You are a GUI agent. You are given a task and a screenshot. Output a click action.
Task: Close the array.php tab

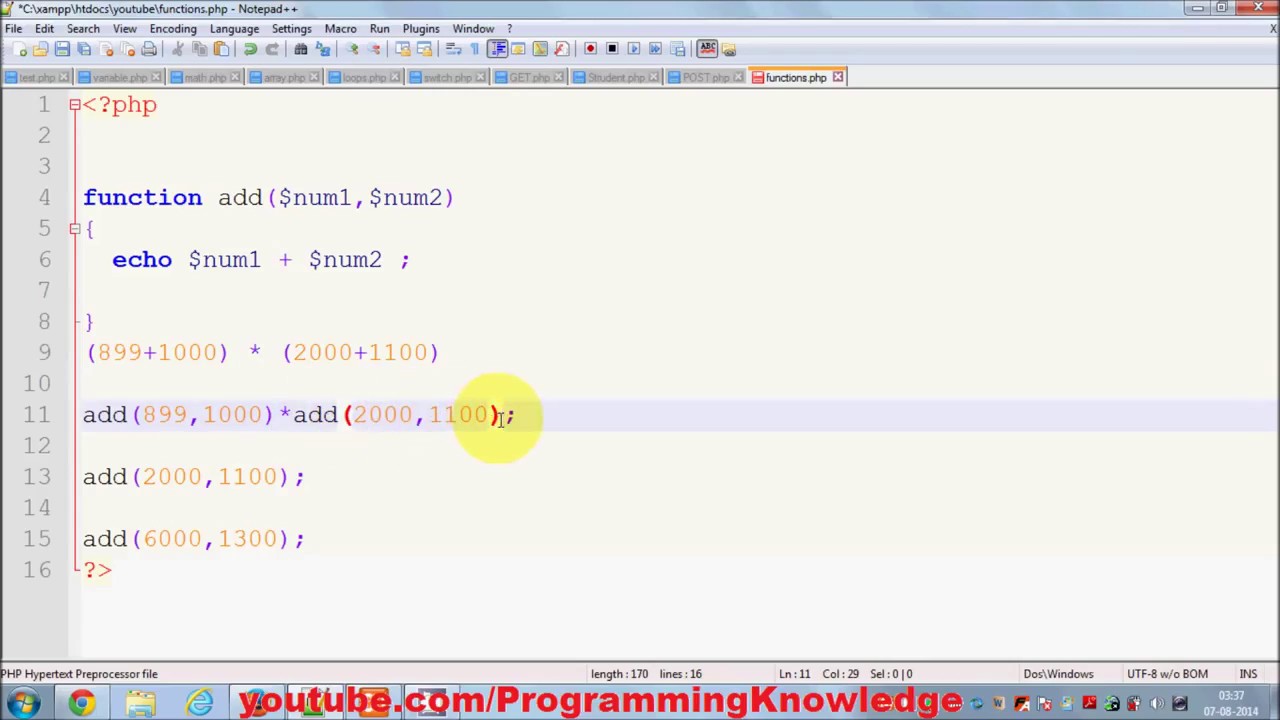[x=314, y=77]
